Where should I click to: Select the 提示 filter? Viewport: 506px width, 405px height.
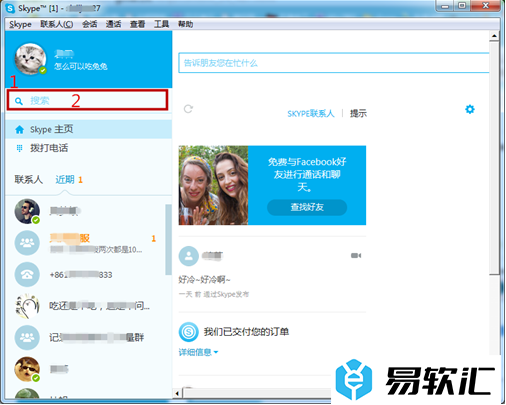(358, 114)
